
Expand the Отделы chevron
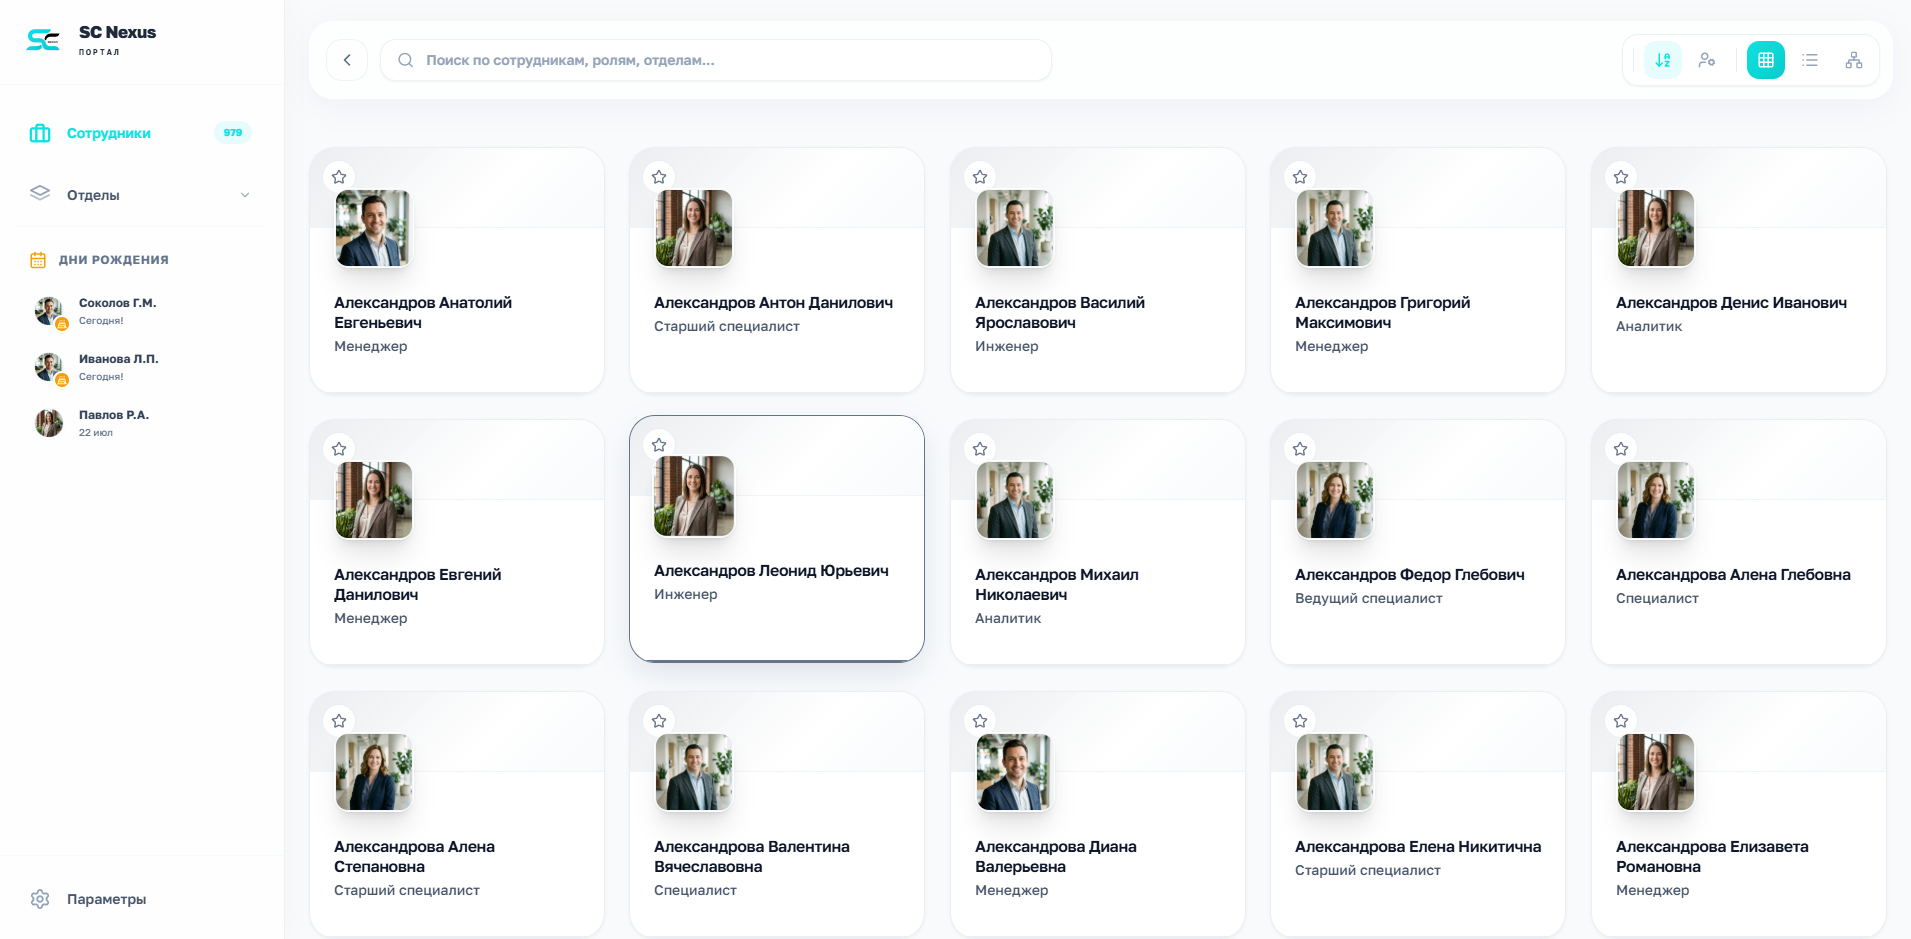pos(245,195)
